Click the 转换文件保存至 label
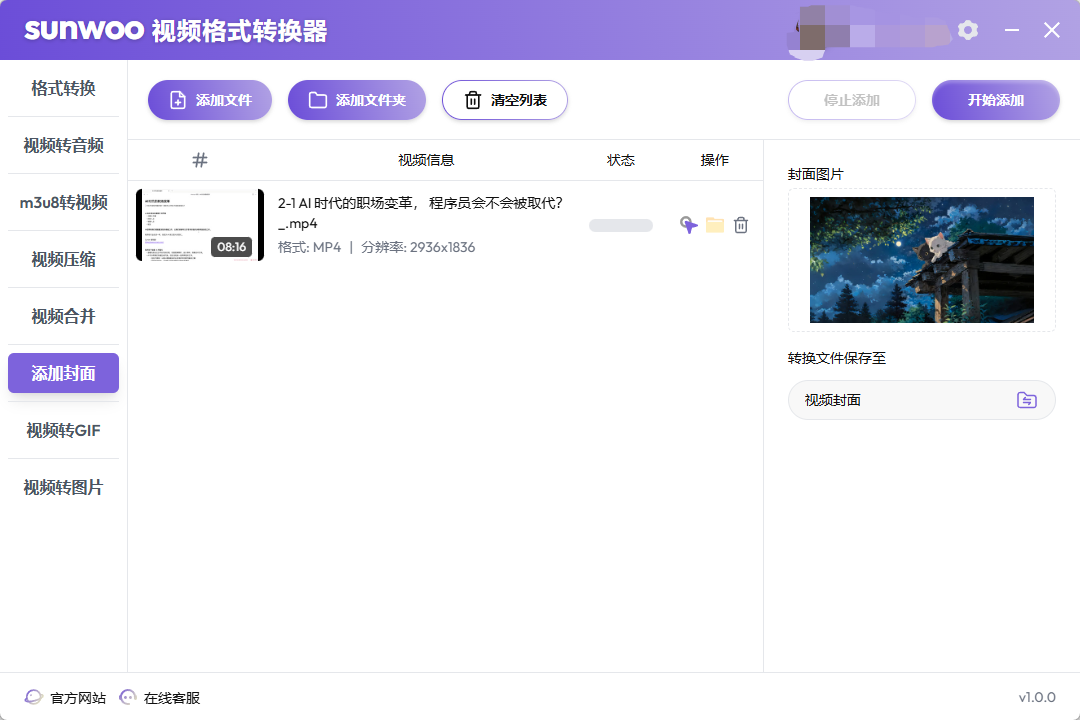1080x720 pixels. click(x=837, y=358)
